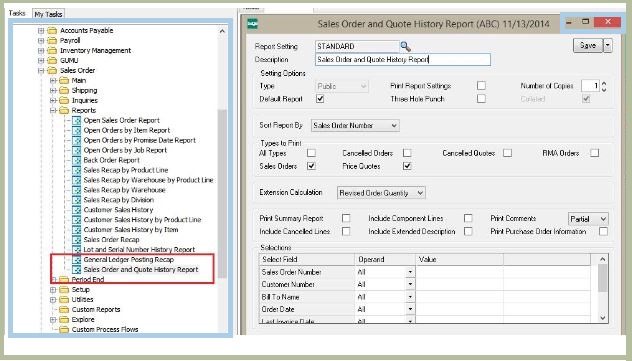The width and height of the screenshot is (632, 361).
Task: Click Selections grid scroll down arrow
Action: 603,318
